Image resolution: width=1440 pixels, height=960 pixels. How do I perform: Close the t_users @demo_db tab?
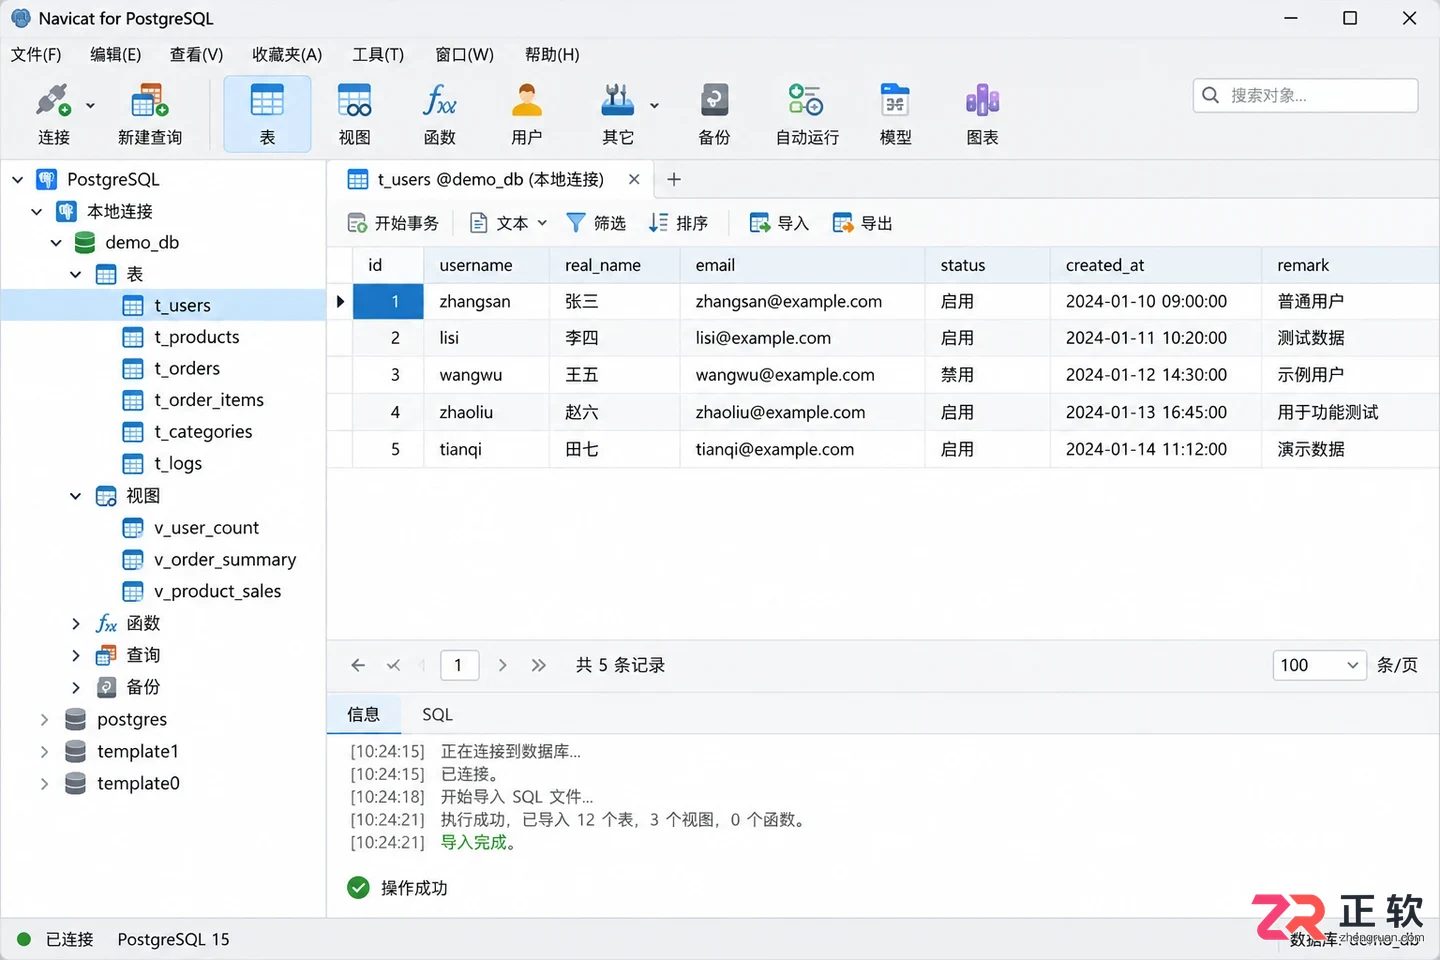[x=634, y=180]
